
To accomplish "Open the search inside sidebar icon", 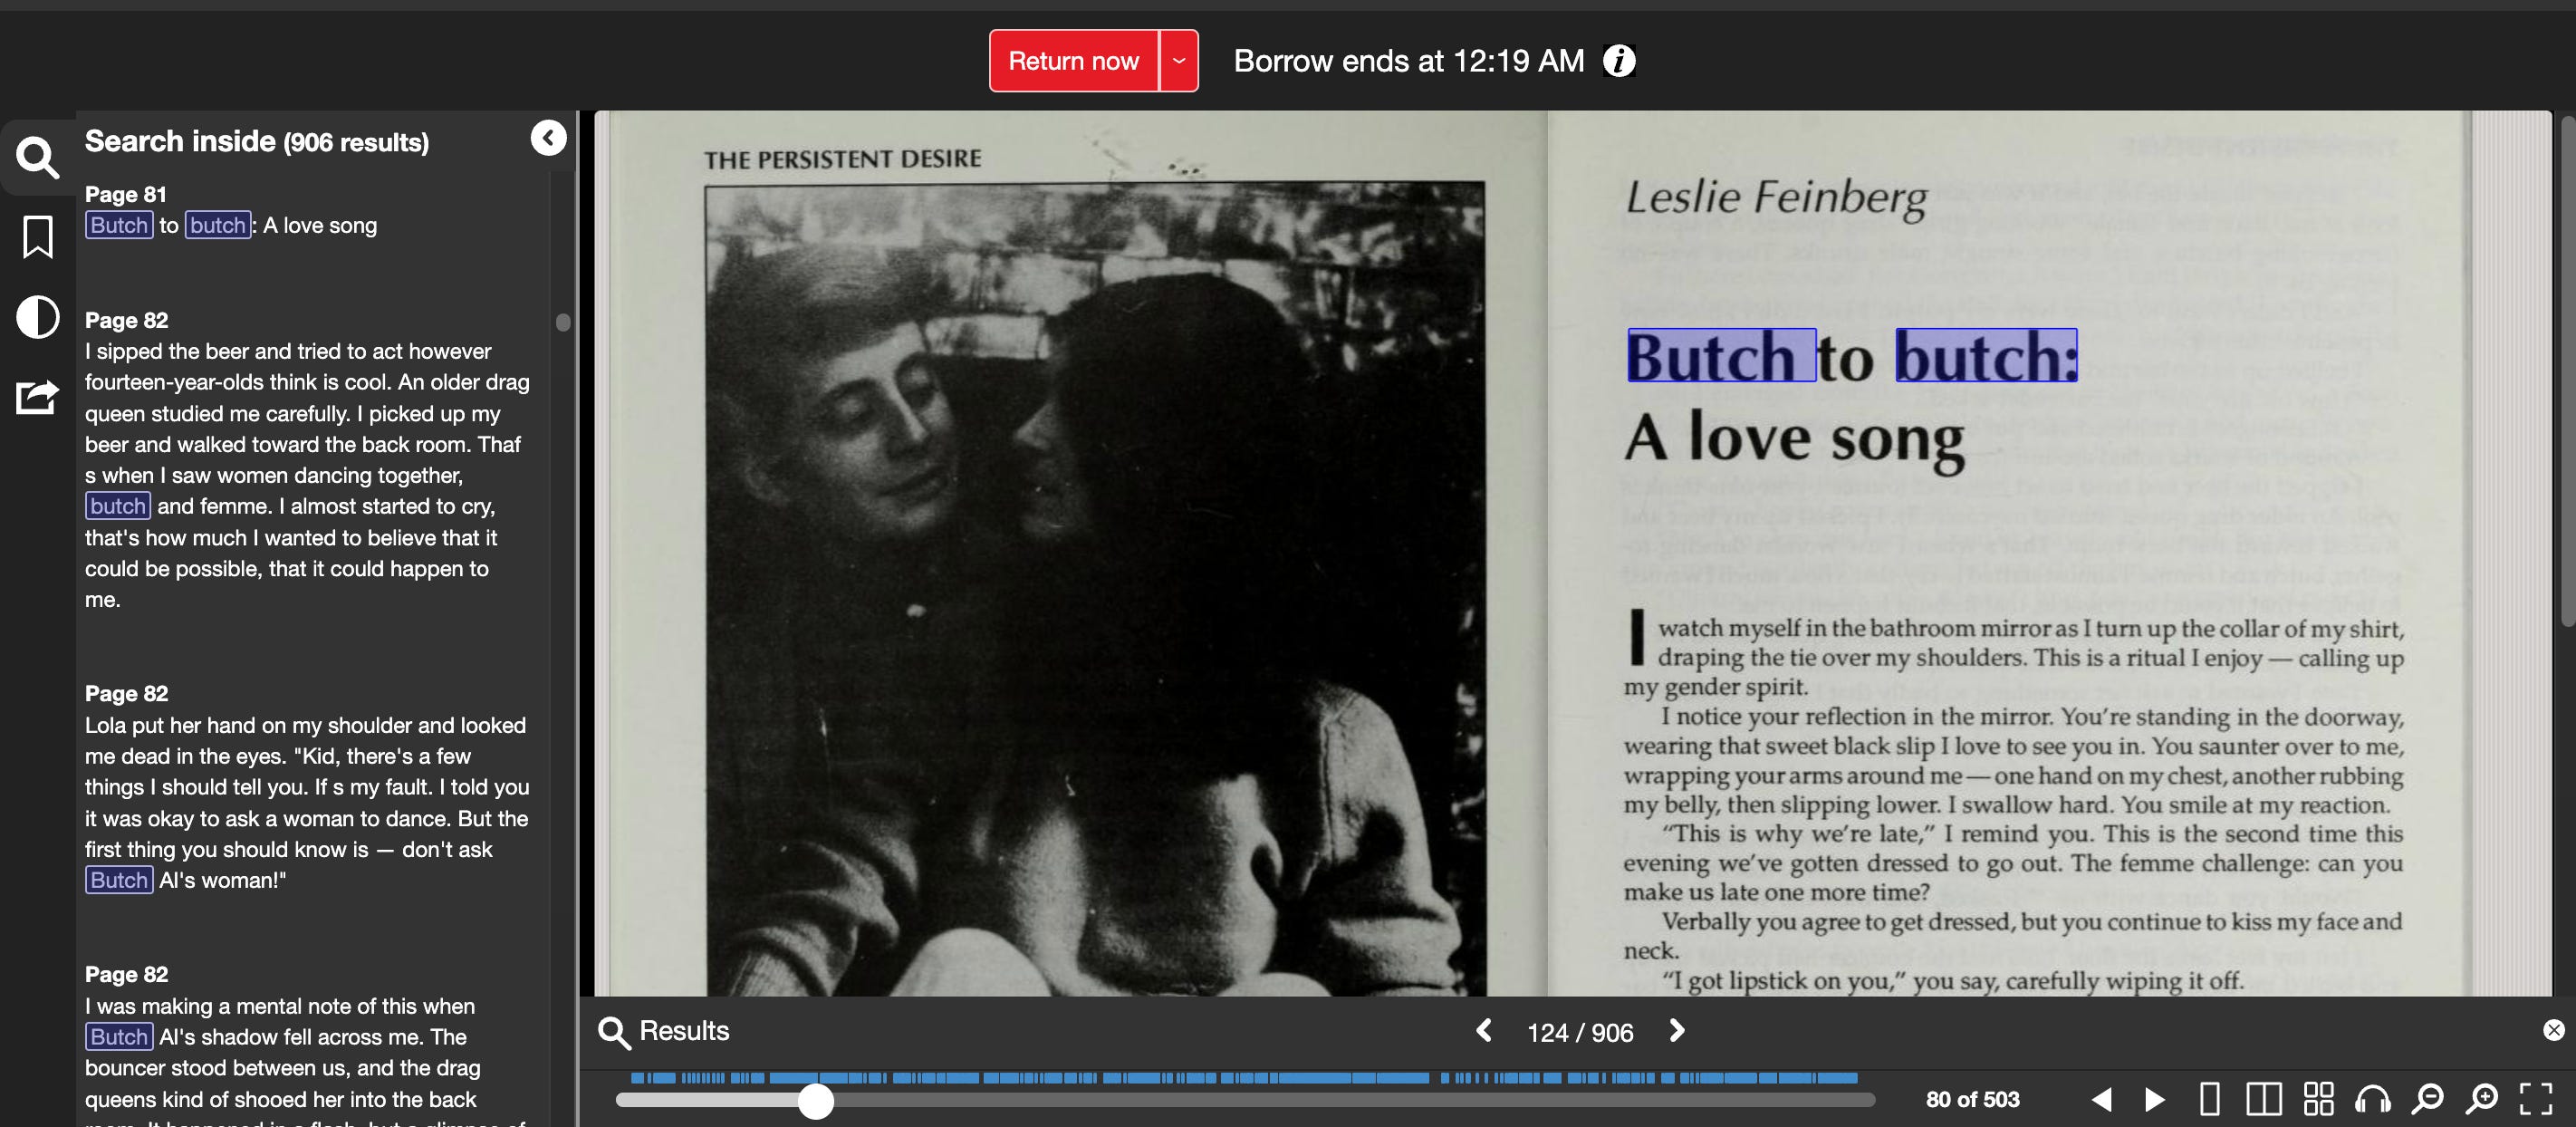I will tap(38, 157).
